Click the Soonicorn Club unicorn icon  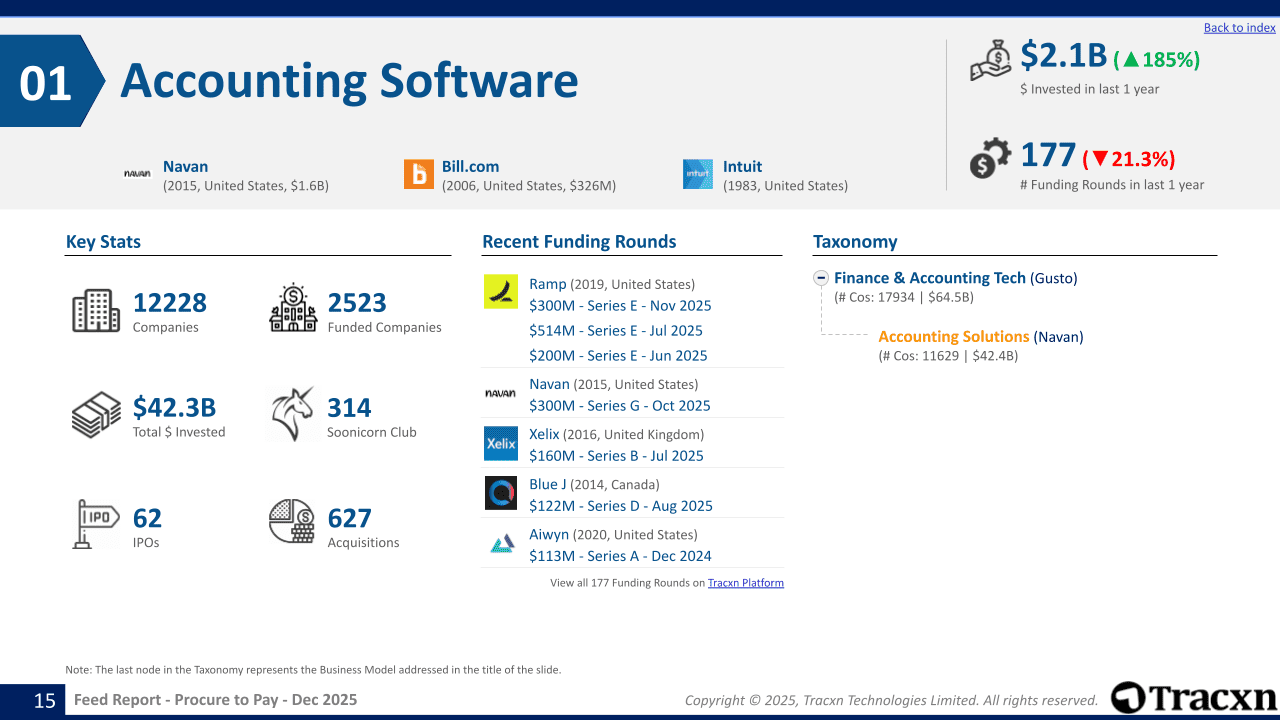click(x=292, y=414)
